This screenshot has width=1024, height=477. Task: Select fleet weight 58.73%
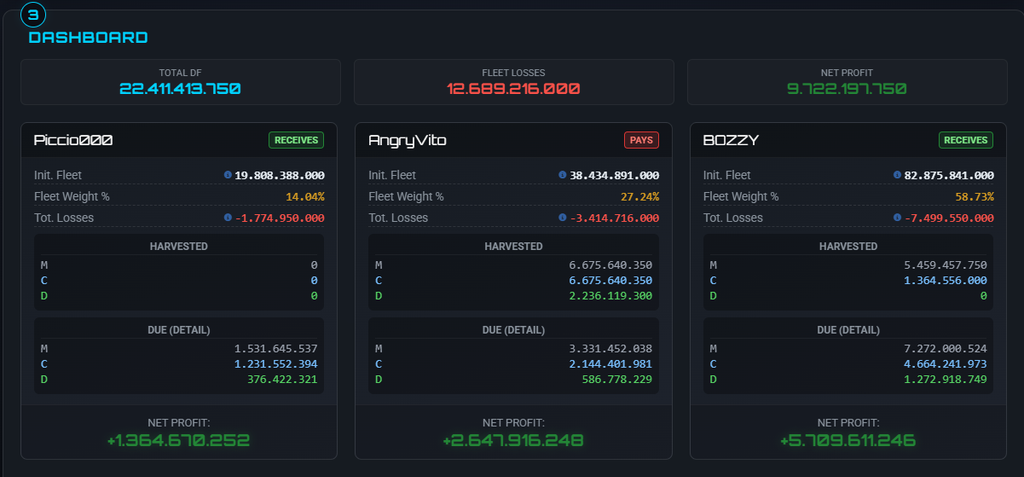(974, 197)
